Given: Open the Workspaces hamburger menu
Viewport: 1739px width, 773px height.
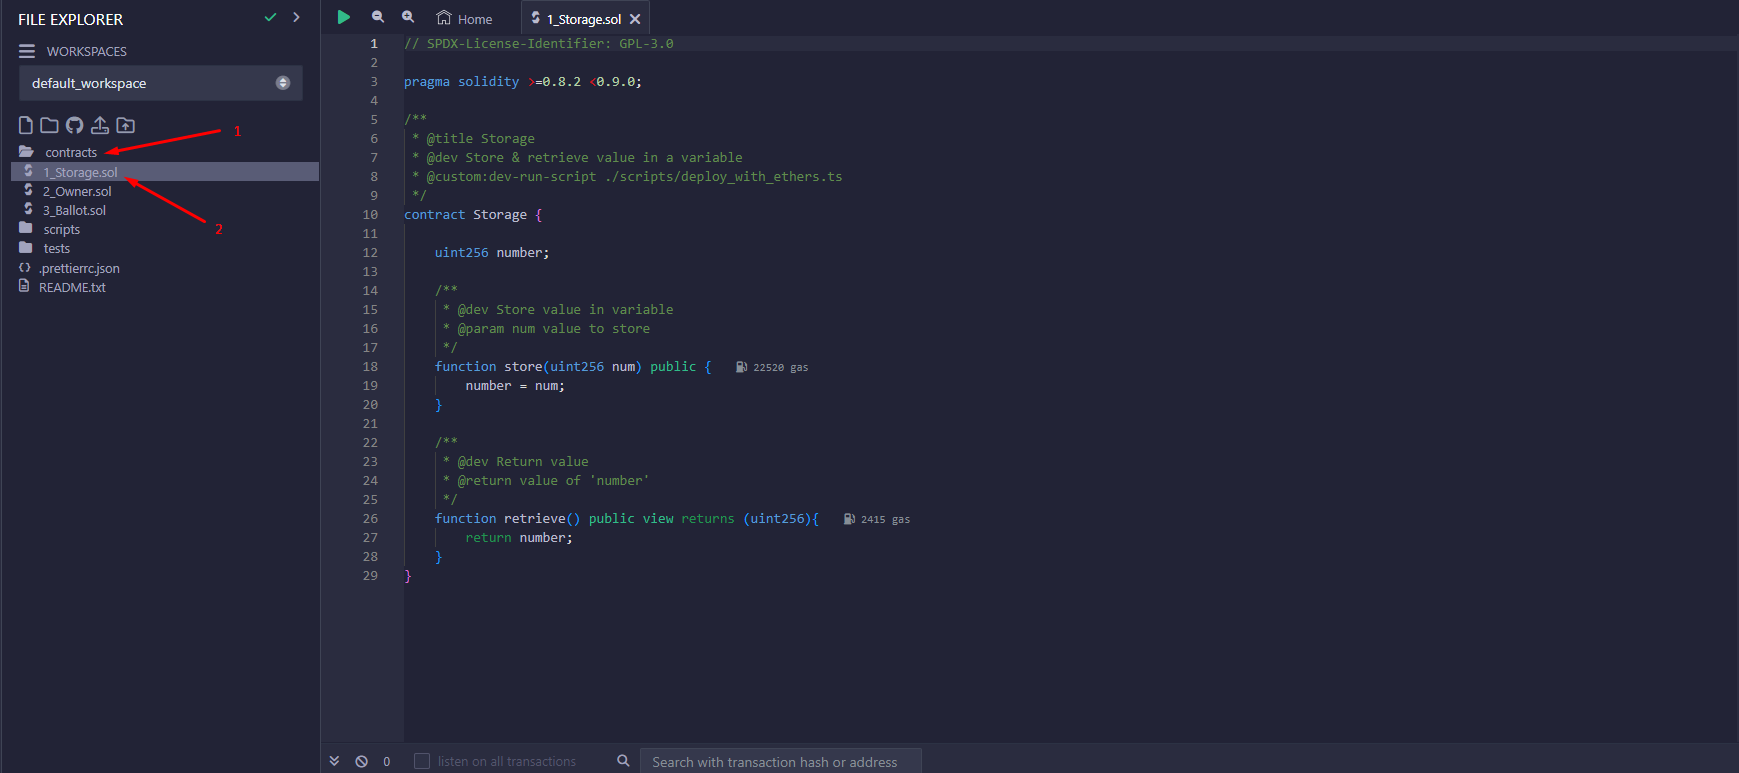Looking at the screenshot, I should point(27,51).
